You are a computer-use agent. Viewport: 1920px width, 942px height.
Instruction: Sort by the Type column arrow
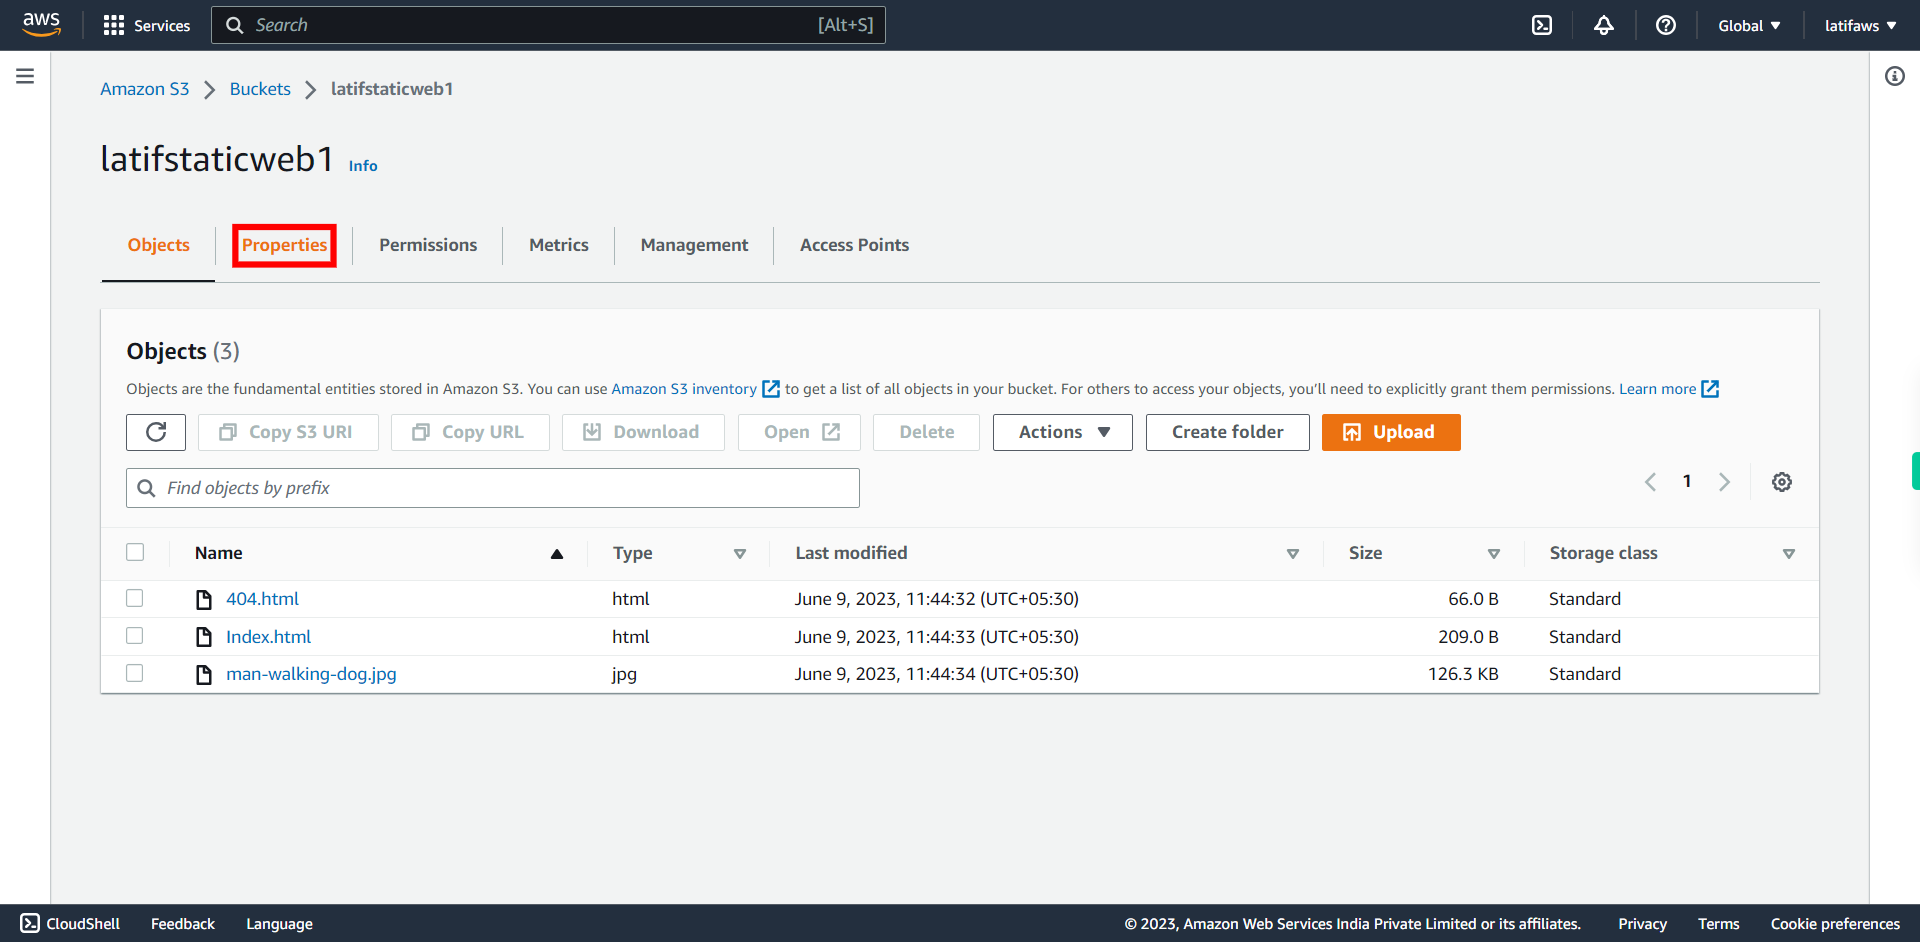click(740, 554)
